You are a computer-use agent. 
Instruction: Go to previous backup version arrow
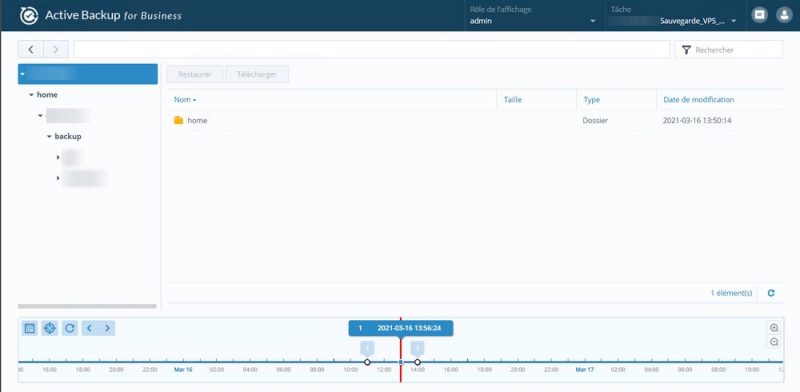point(89,328)
